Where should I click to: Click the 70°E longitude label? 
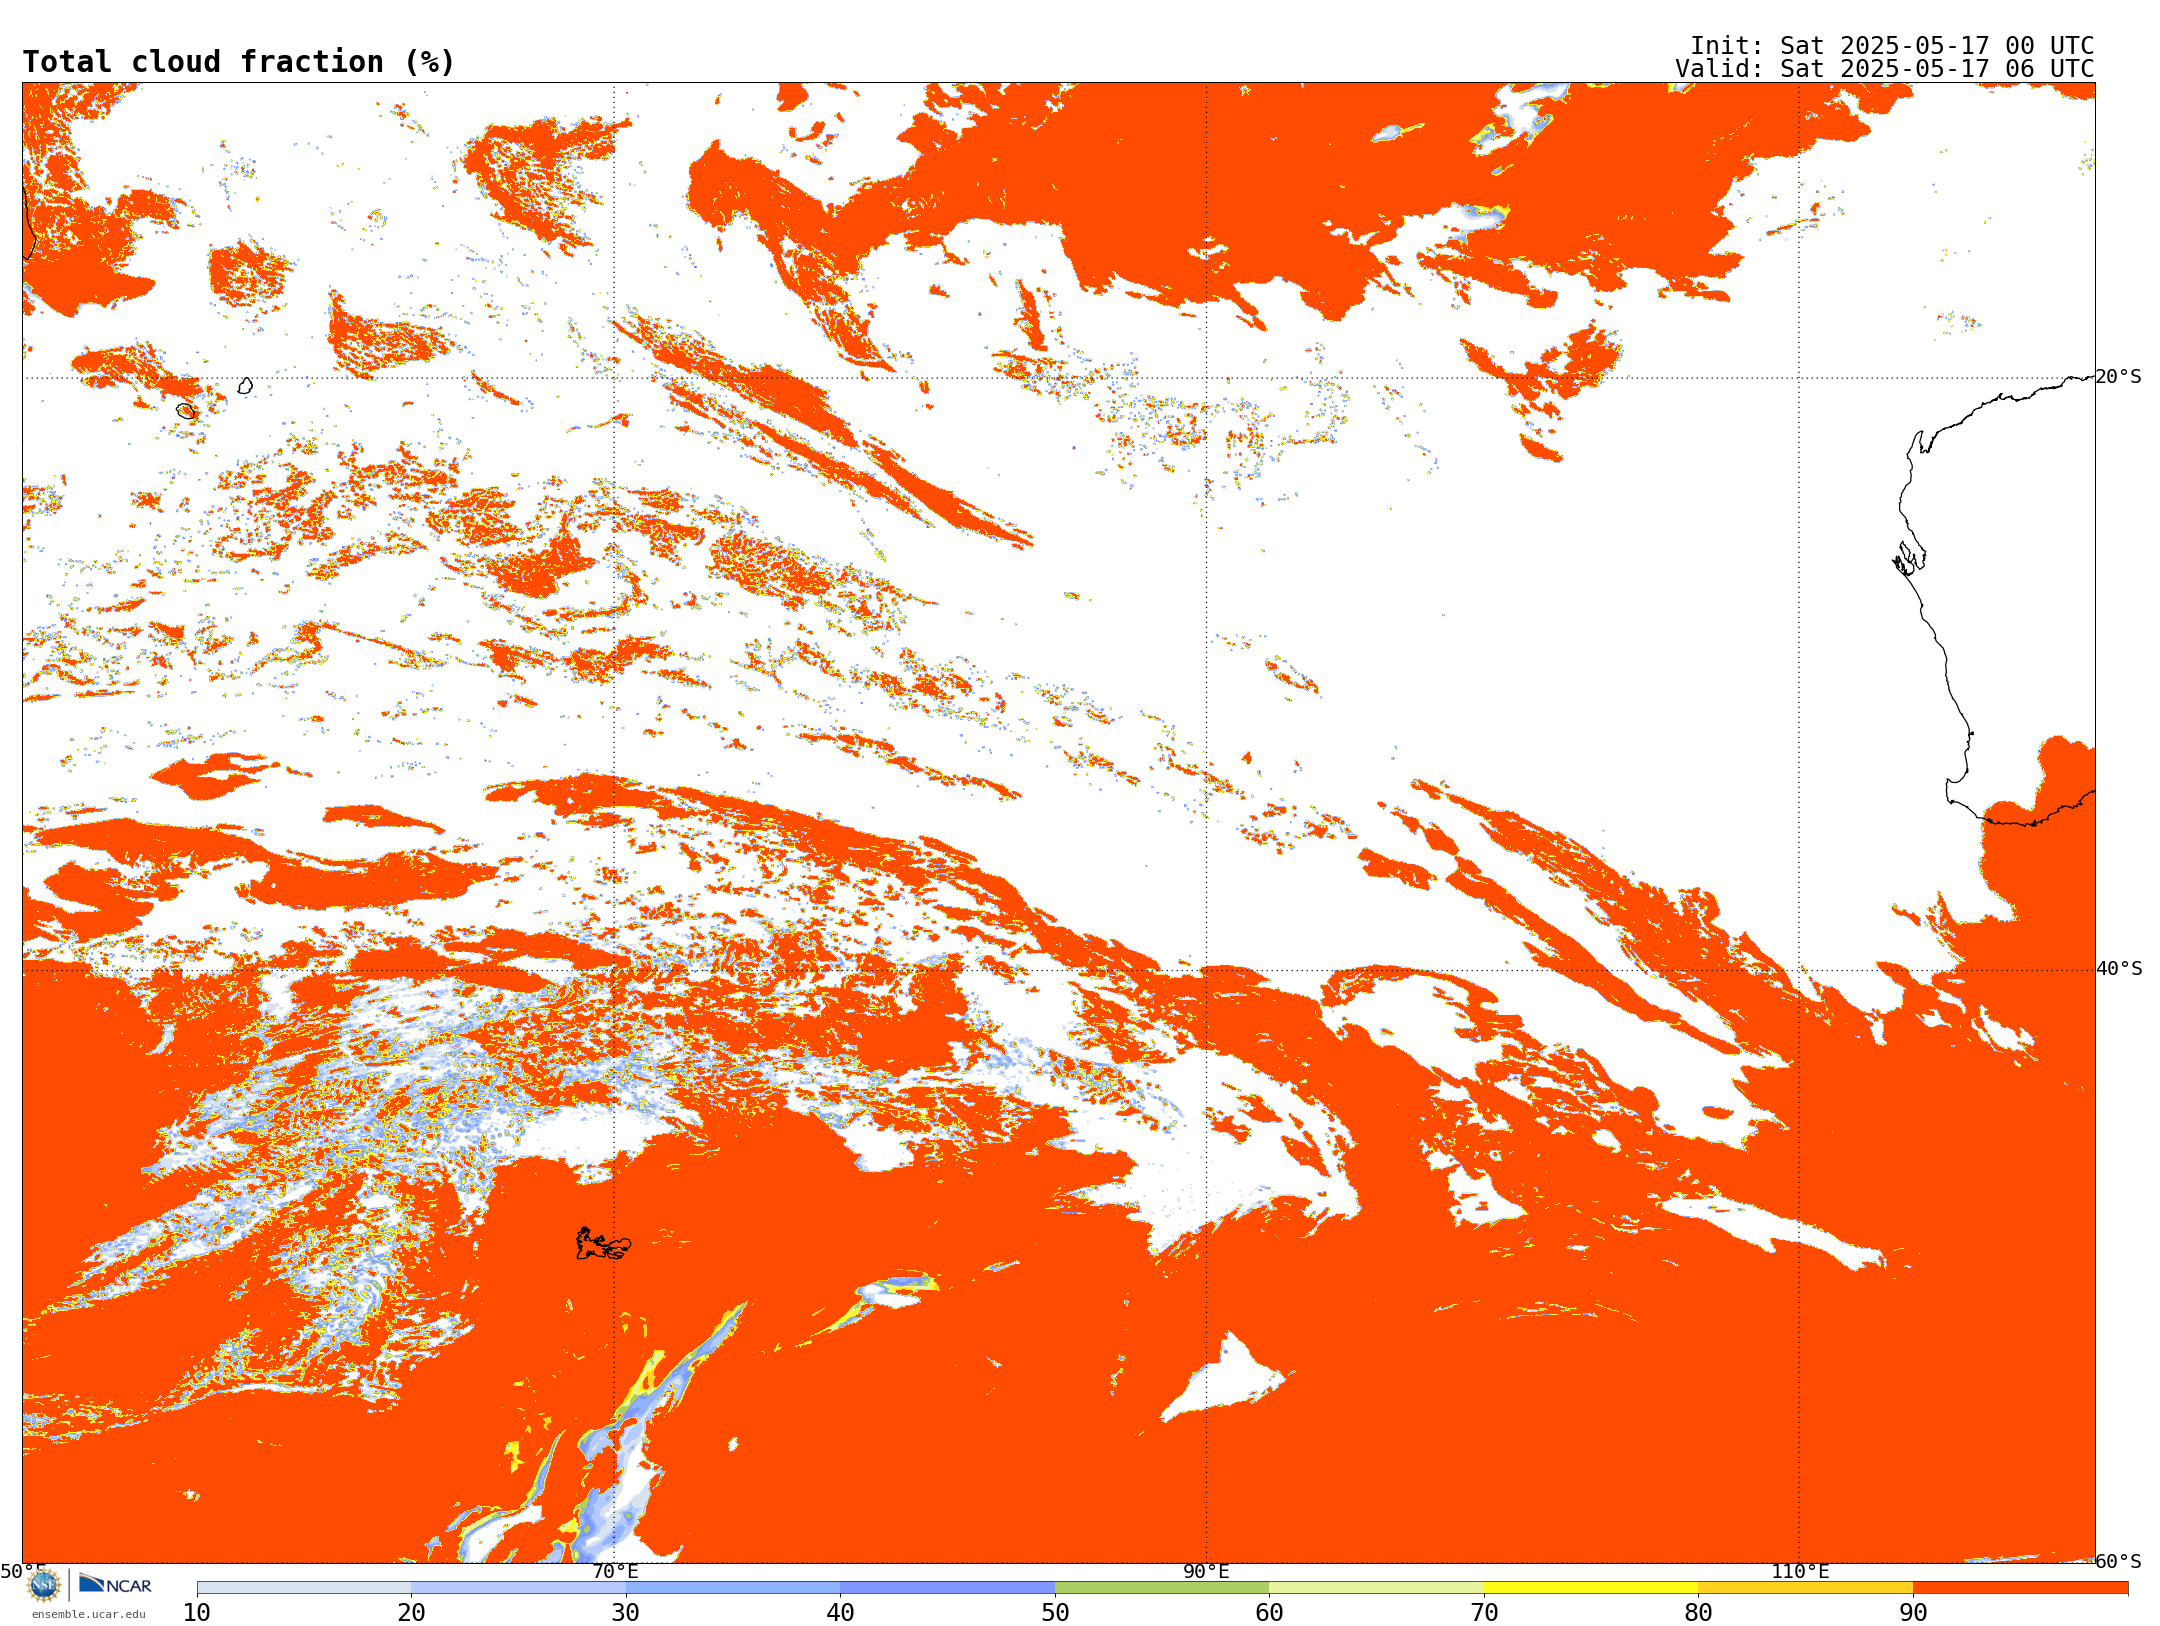(x=615, y=1571)
